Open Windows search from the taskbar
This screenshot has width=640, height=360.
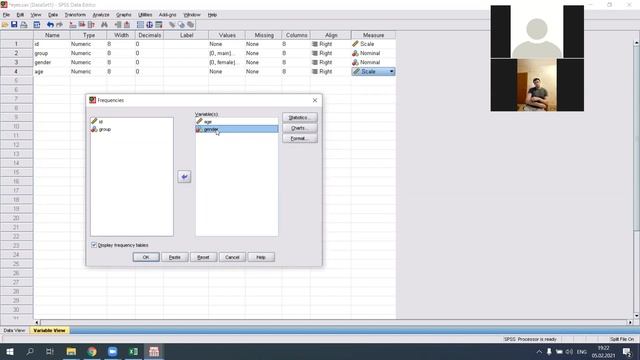30,351
